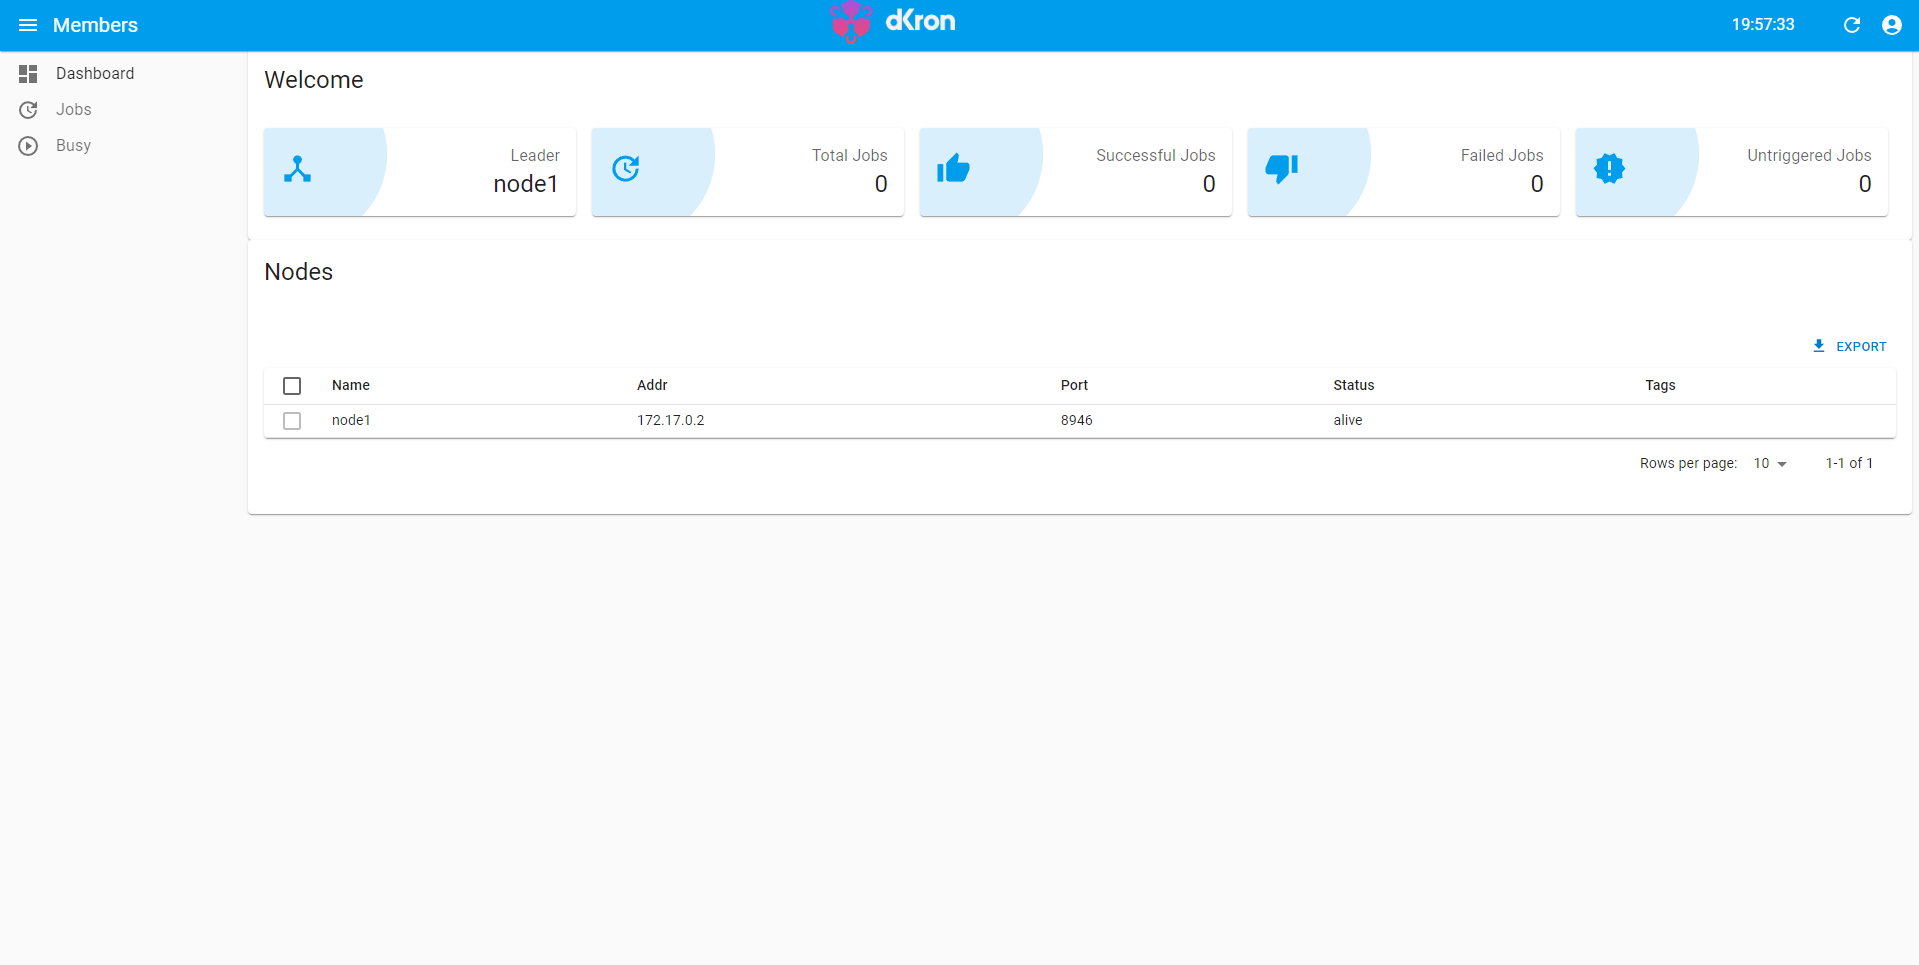This screenshot has width=1919, height=965.
Task: Click the Jobs clock icon in the sidebar
Action: (x=28, y=110)
